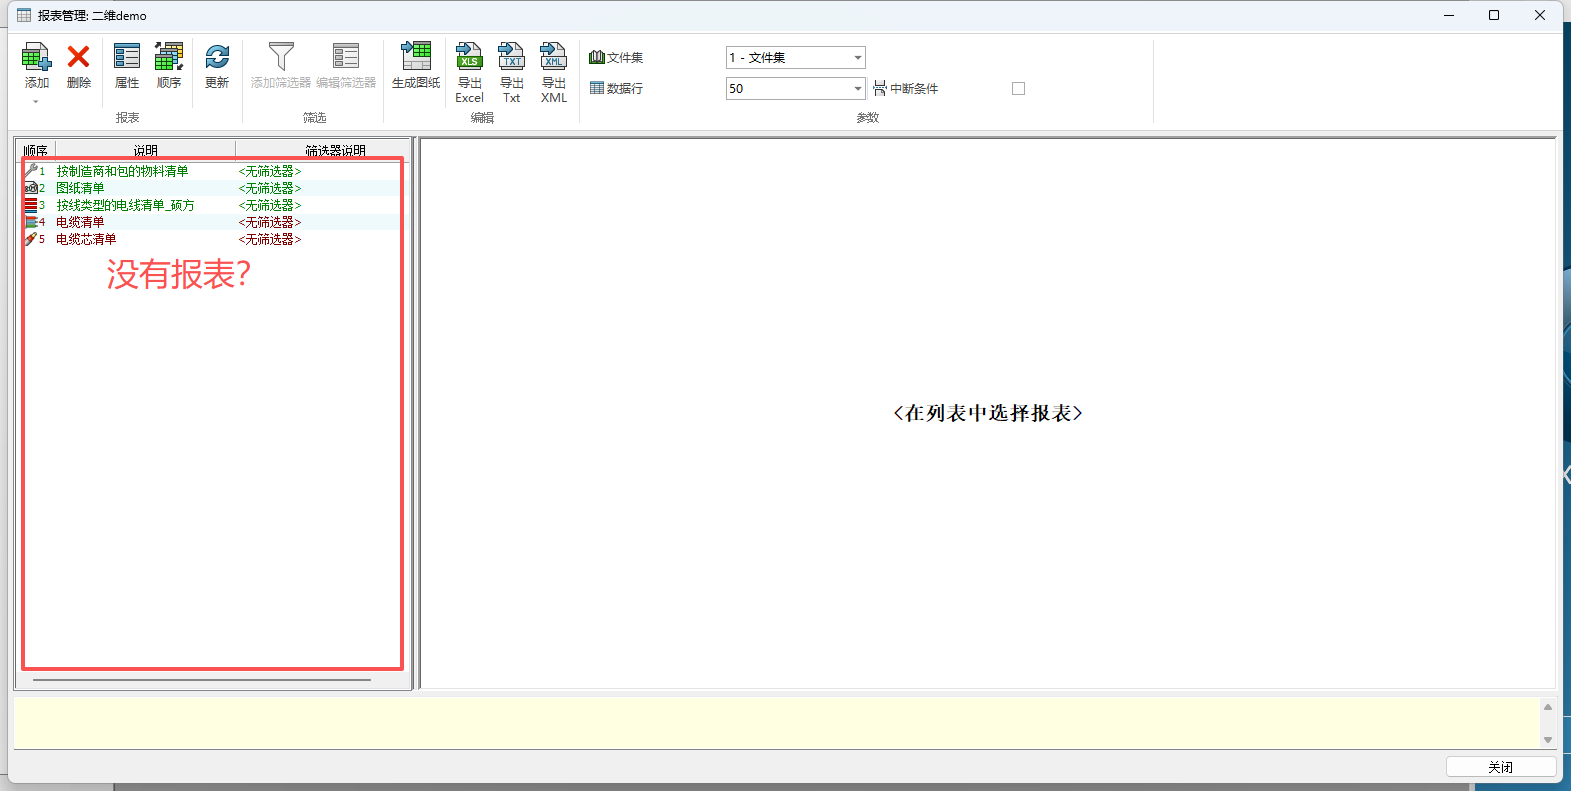
Task: Export report with 导出 XML
Action: pyautogui.click(x=553, y=72)
